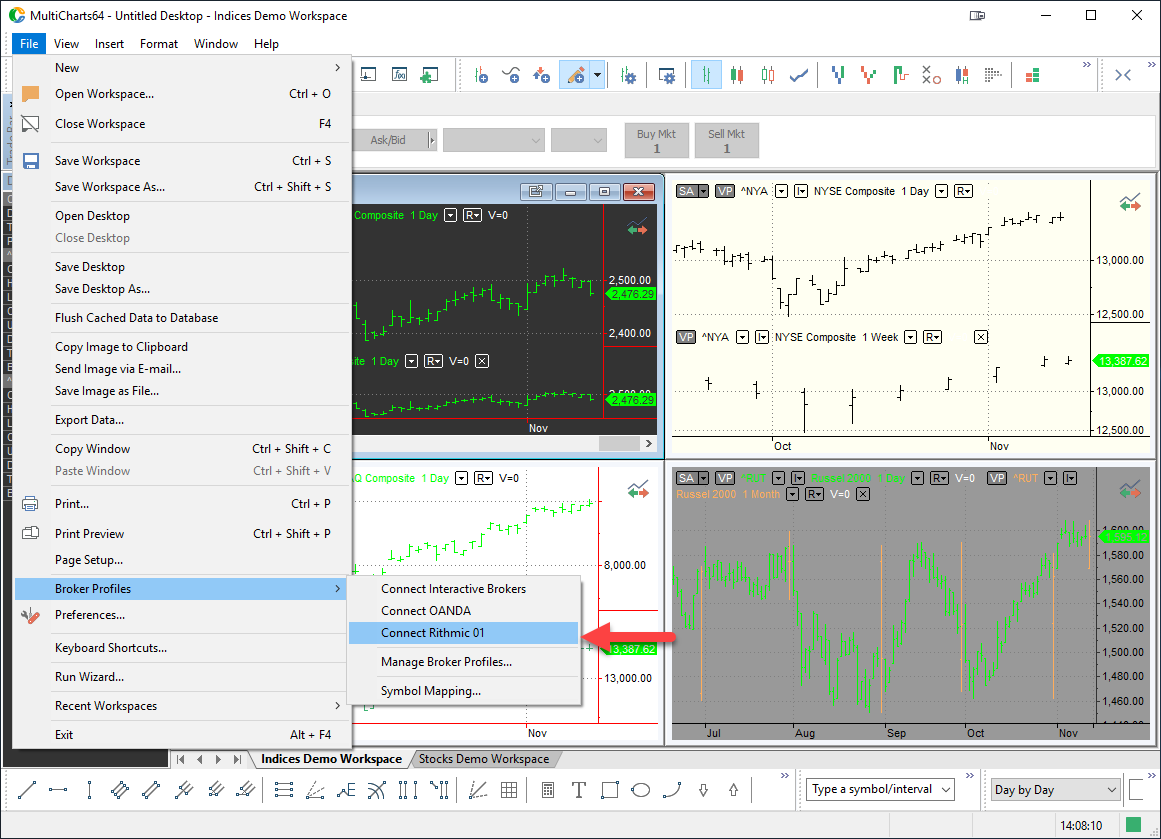Switch to Stocks Demo Workspace tab
Viewport: 1161px width, 839px height.
[x=484, y=759]
